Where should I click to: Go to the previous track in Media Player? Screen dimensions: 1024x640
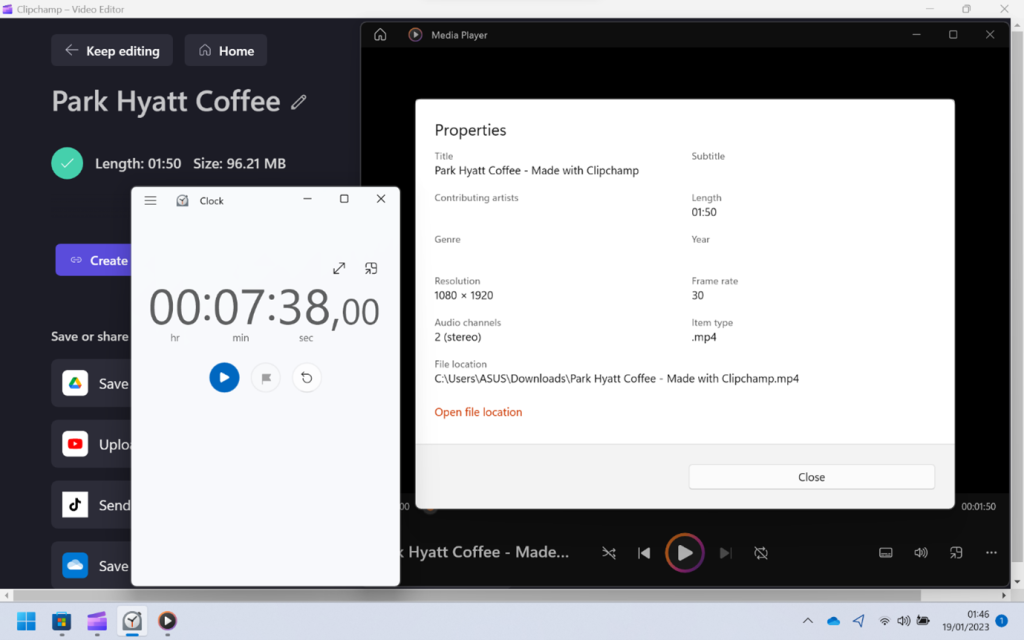[644, 553]
